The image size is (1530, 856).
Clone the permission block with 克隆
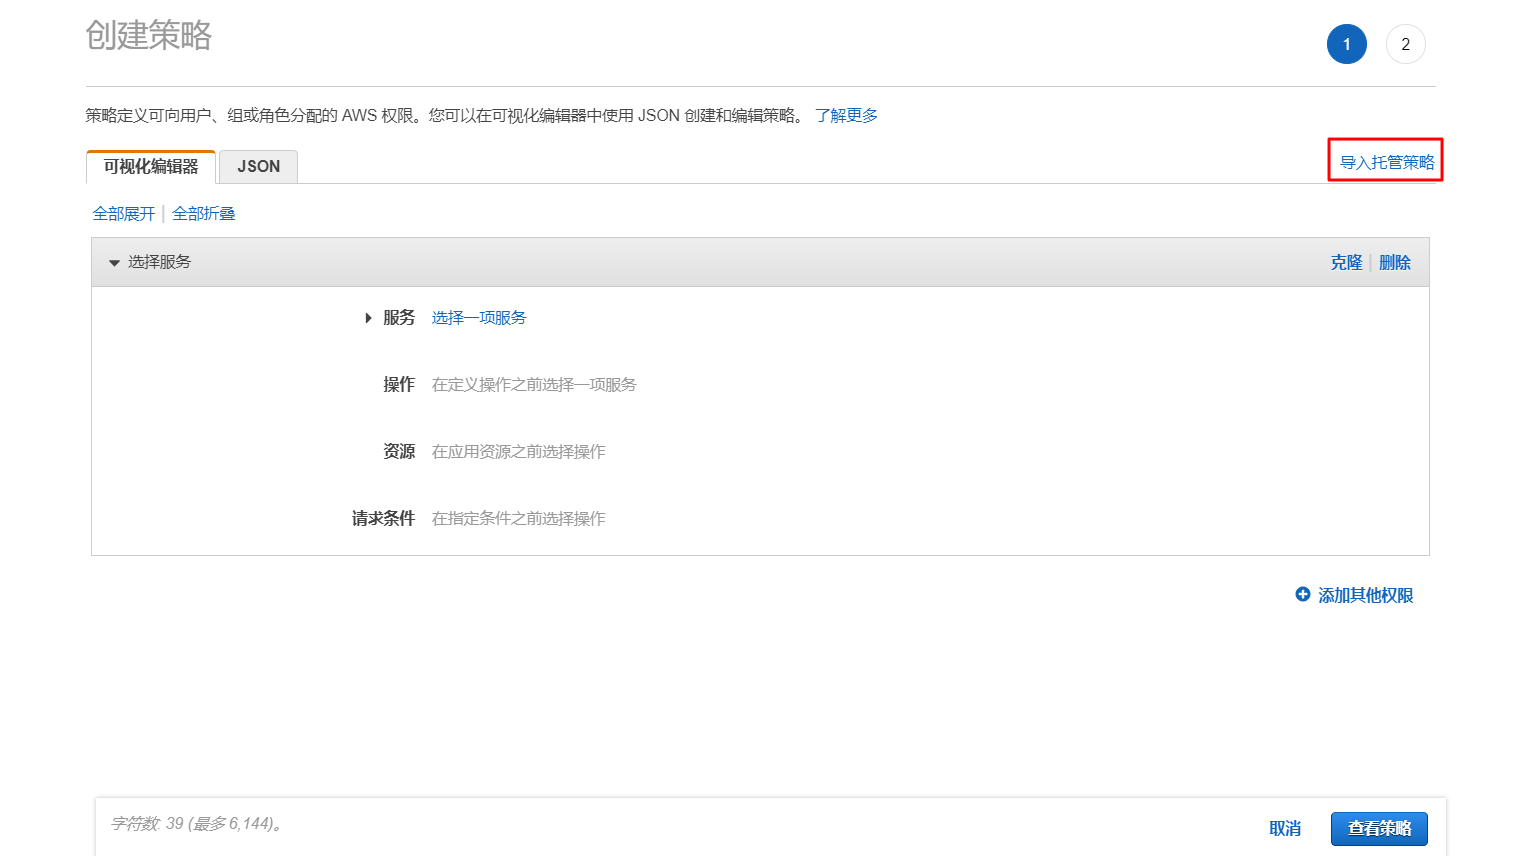[x=1346, y=262]
